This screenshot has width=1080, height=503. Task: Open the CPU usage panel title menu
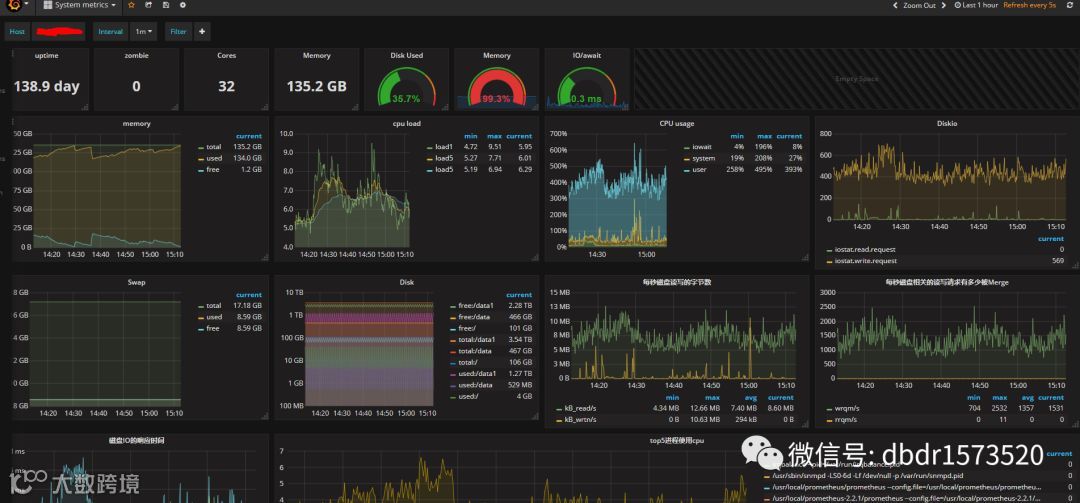[676, 124]
